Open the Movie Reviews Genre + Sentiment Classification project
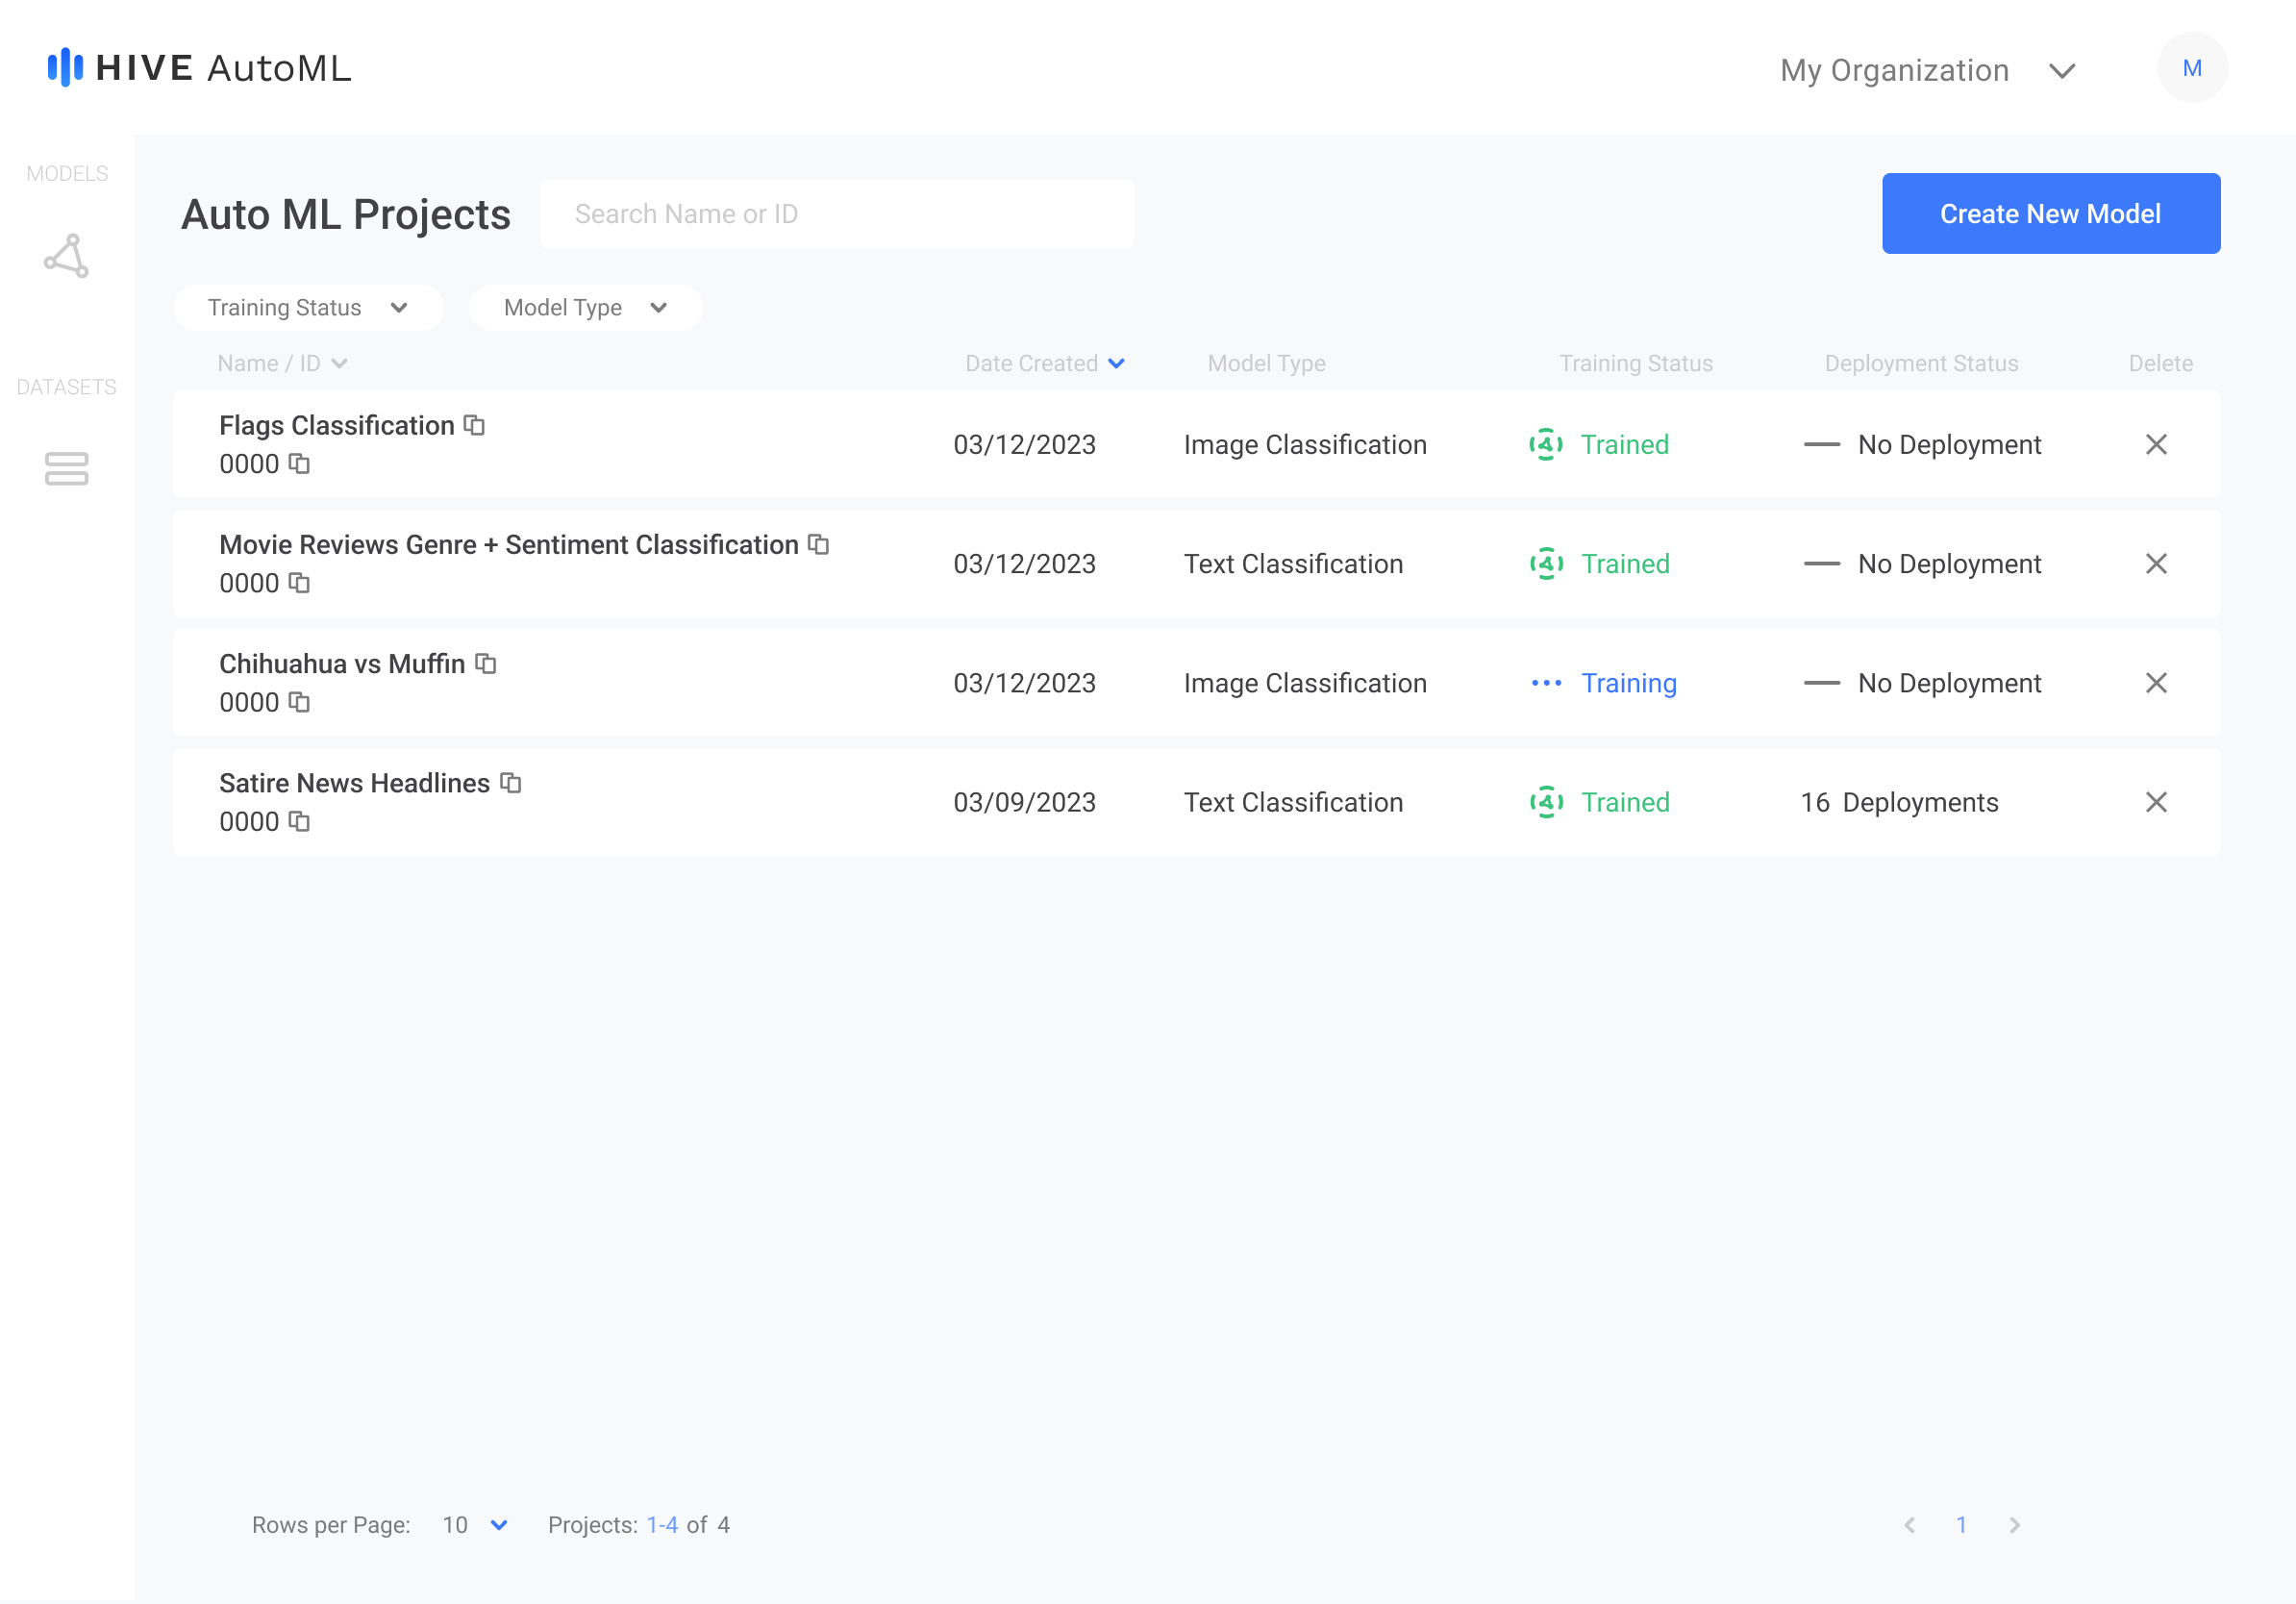This screenshot has height=1604, width=2296. coord(508,544)
